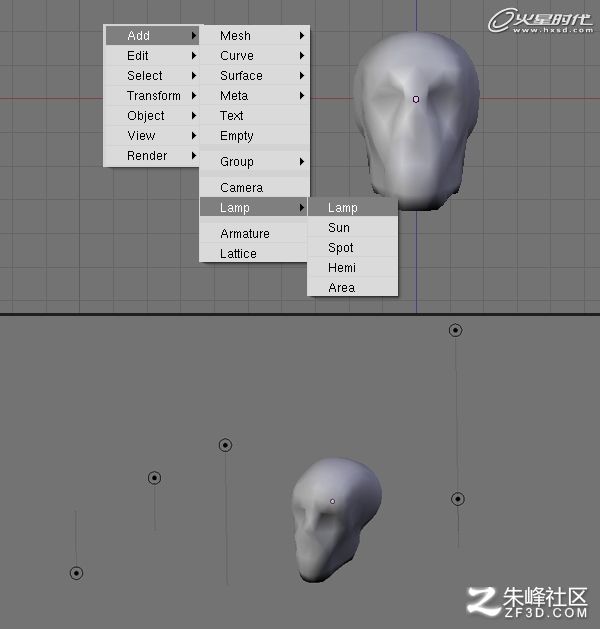
Task: Open the Add menu entry
Action: coord(152,36)
